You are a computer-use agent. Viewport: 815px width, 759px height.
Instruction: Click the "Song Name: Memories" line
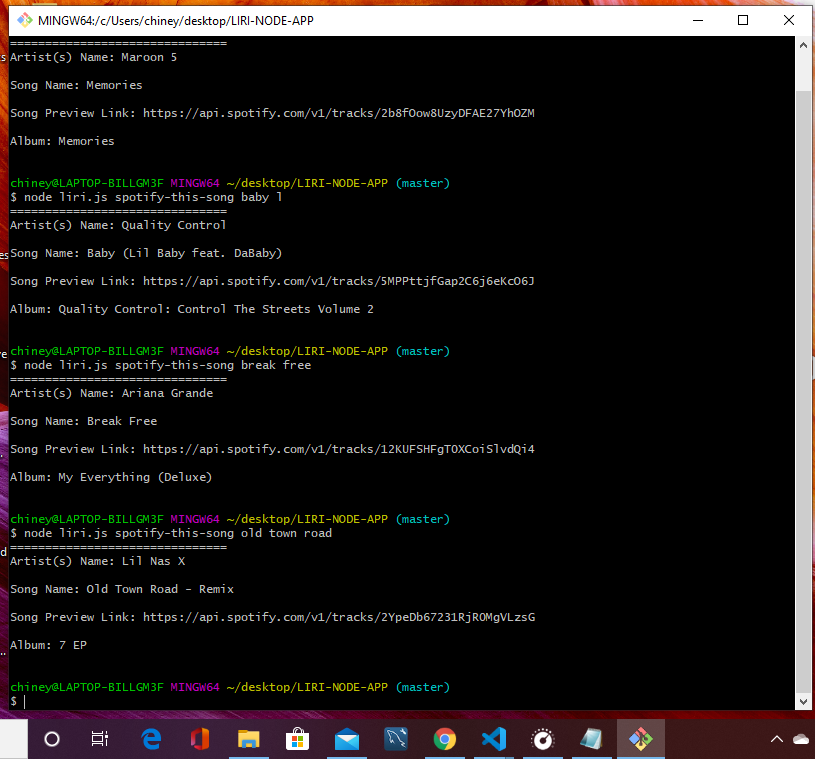pos(76,85)
